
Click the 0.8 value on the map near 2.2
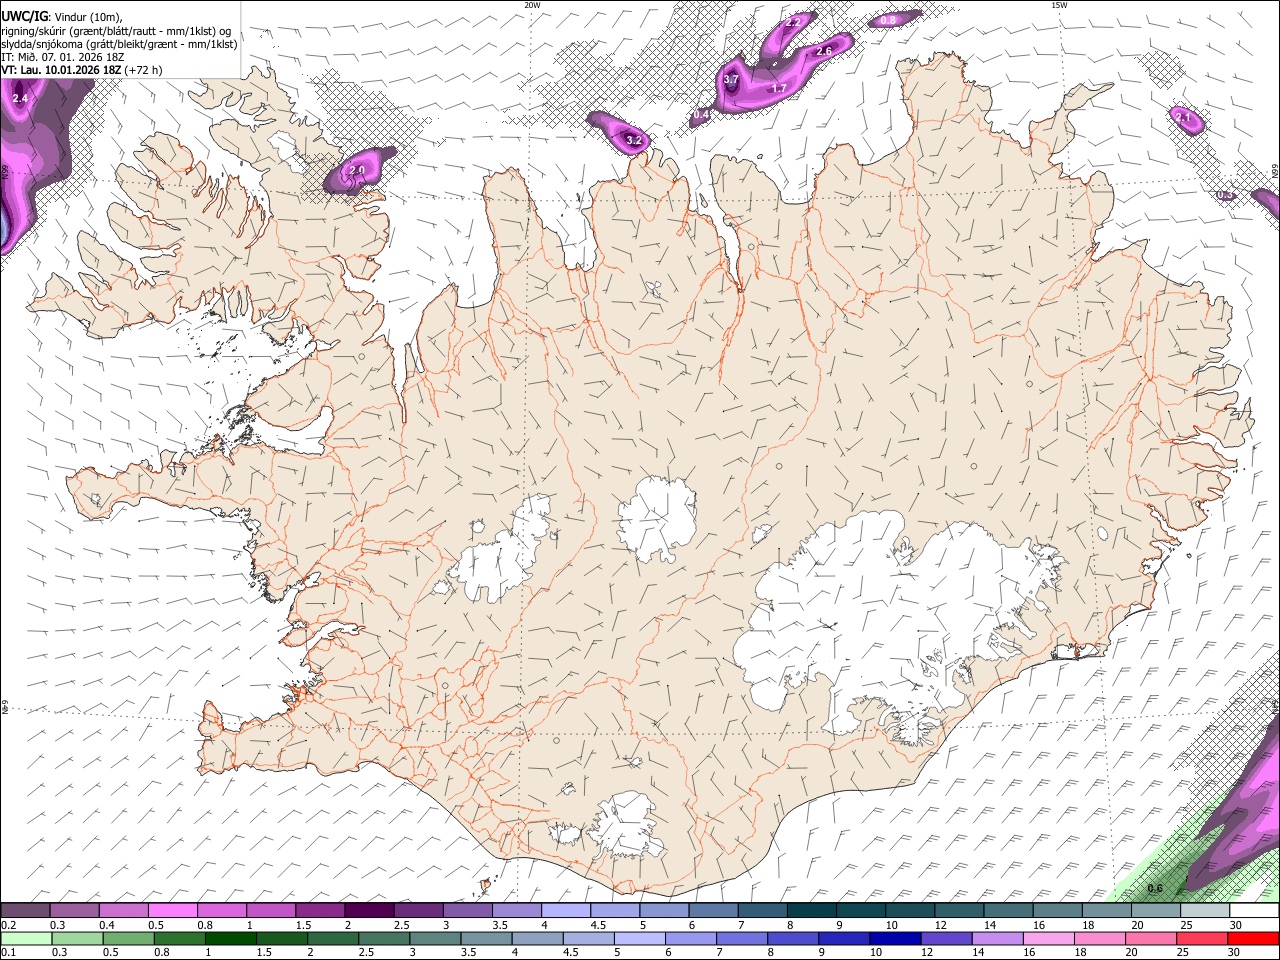888,20
